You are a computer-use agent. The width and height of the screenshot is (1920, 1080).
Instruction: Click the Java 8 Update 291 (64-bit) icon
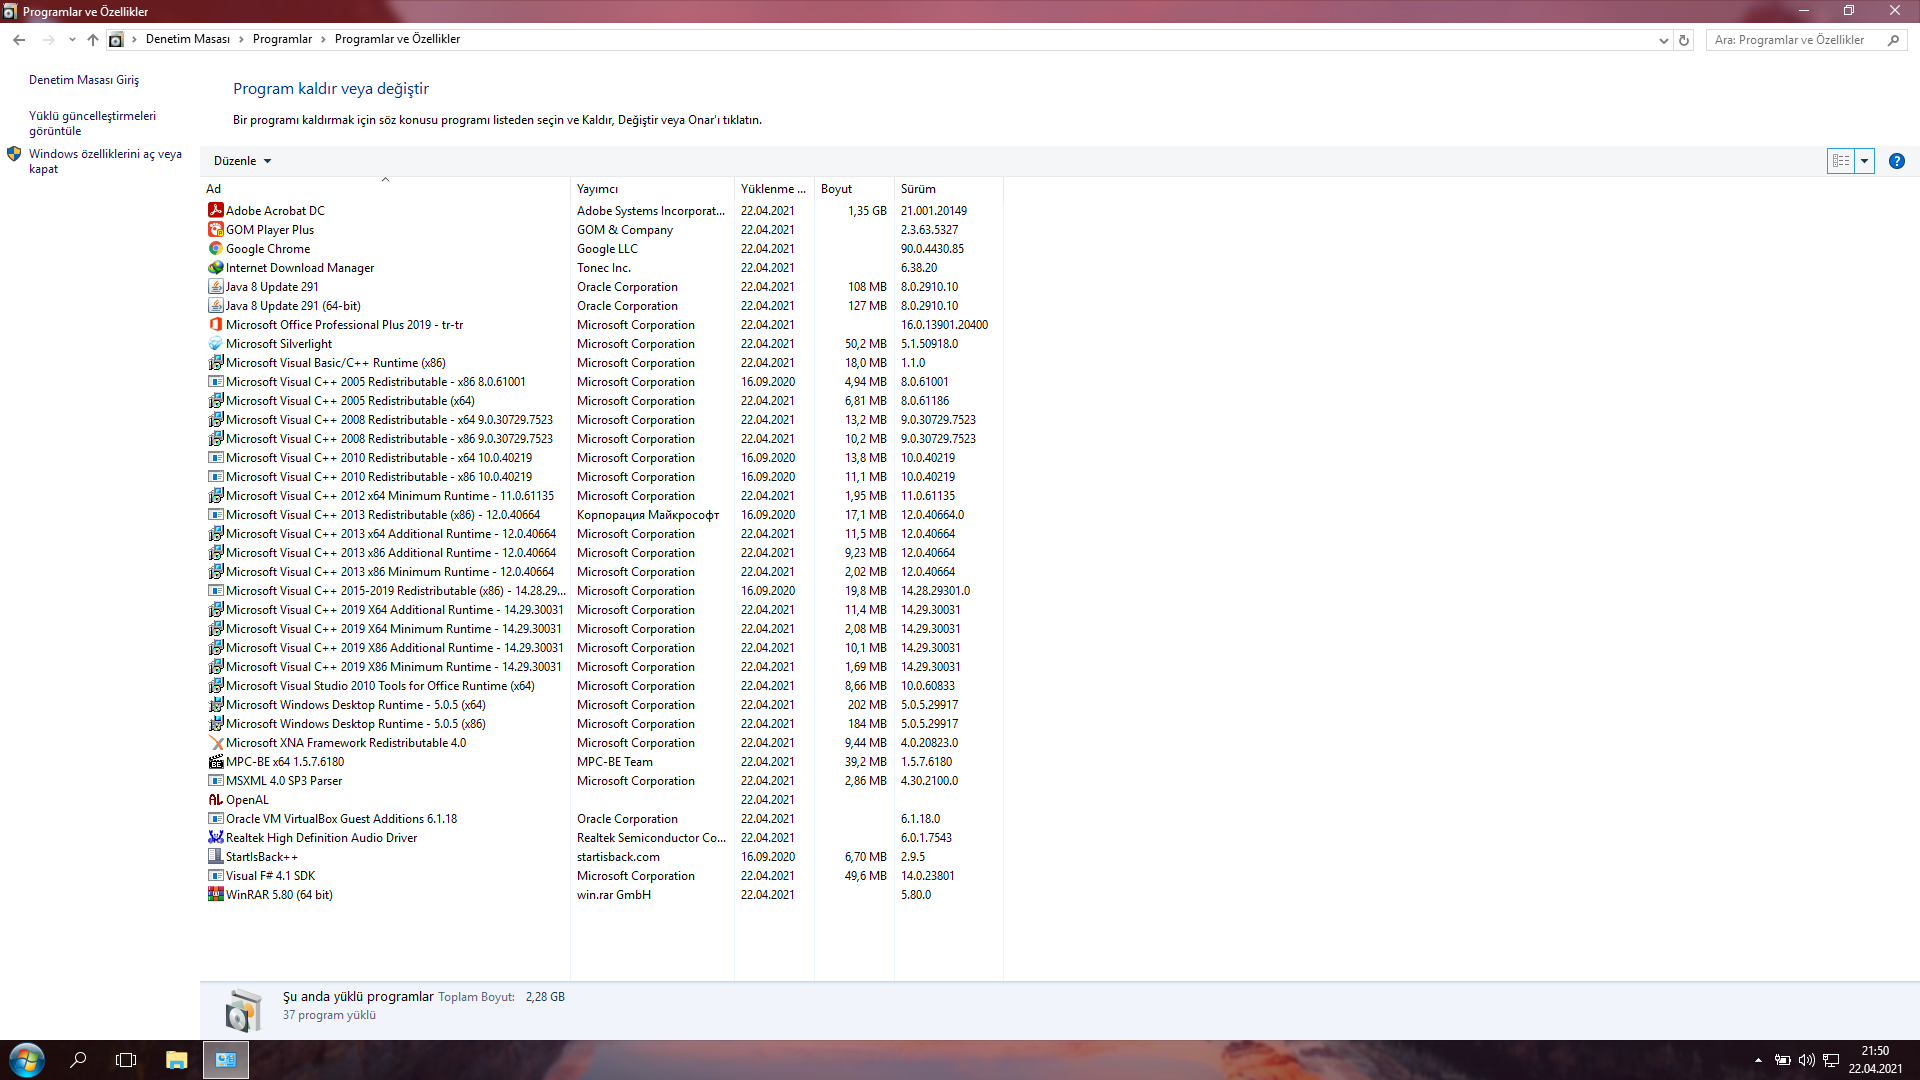click(215, 305)
